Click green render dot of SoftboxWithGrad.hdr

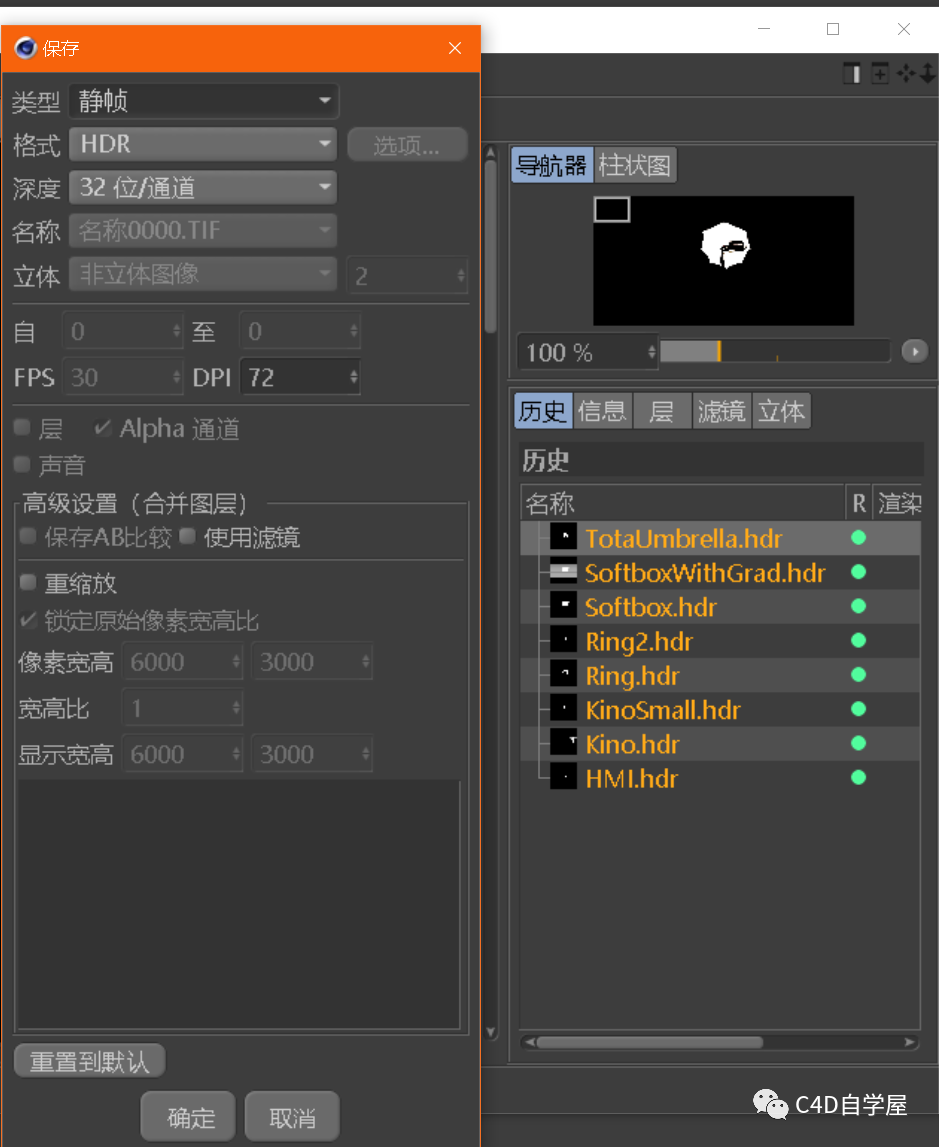tap(859, 572)
